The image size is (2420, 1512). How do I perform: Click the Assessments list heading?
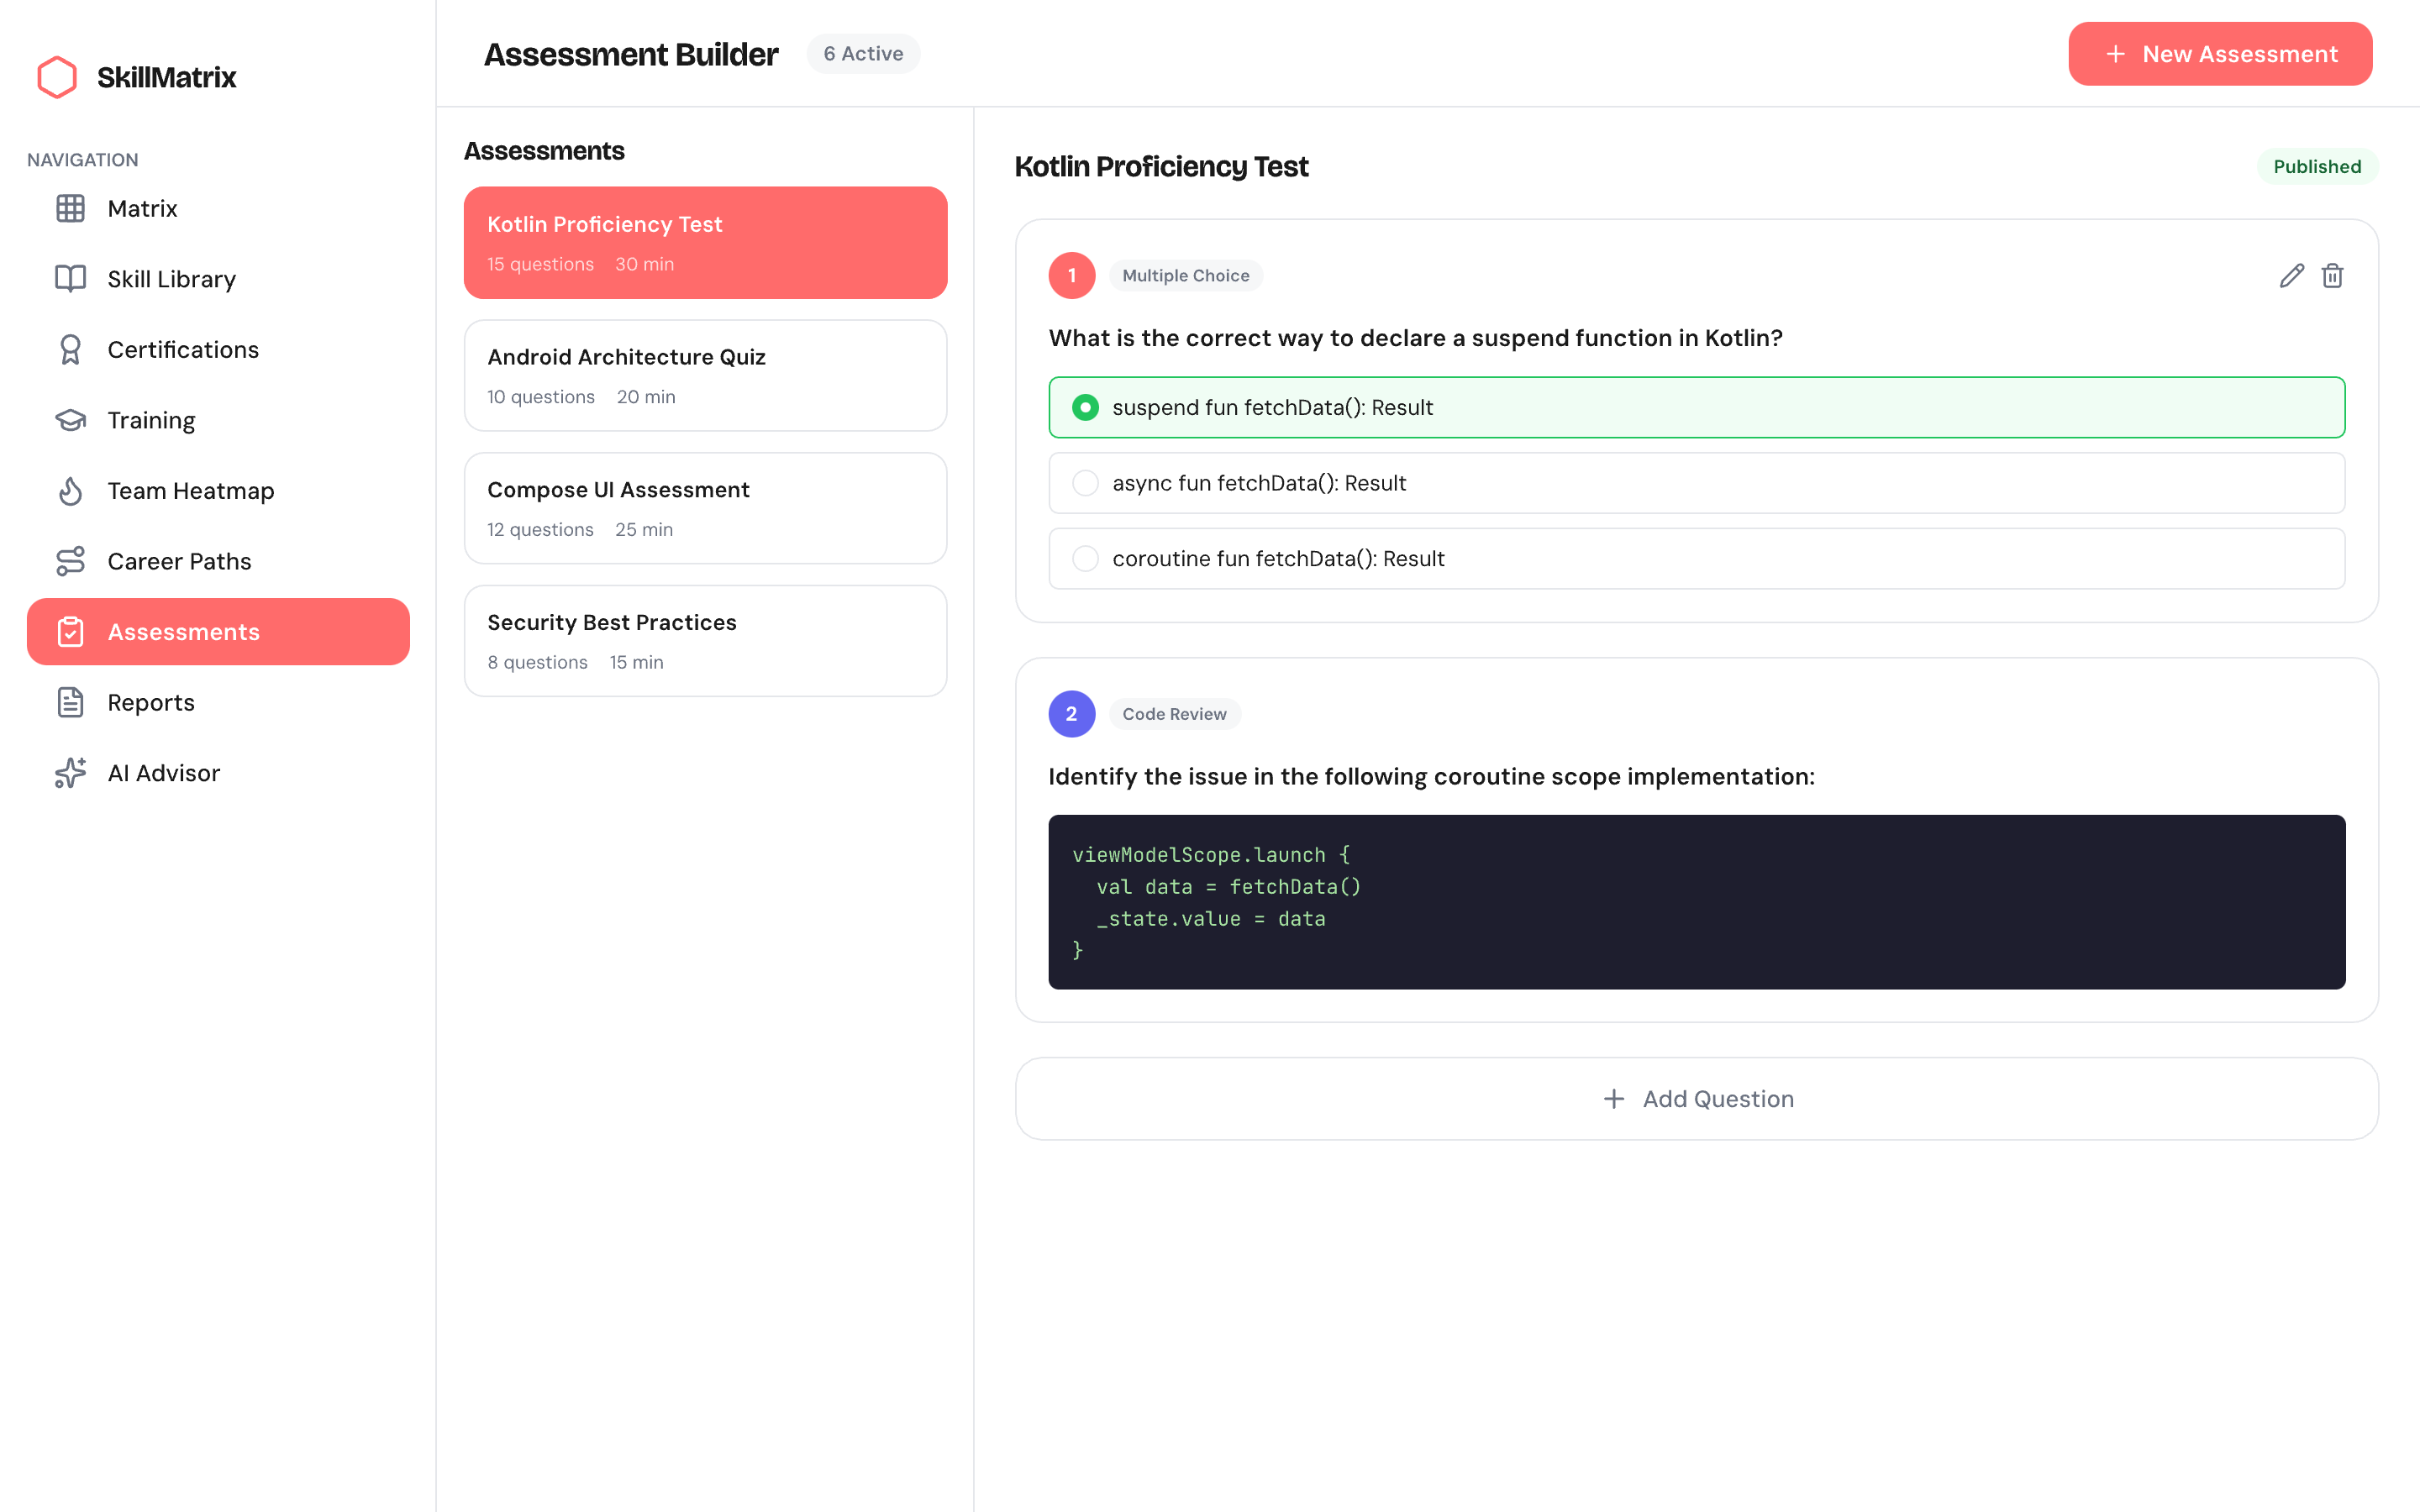click(x=544, y=151)
